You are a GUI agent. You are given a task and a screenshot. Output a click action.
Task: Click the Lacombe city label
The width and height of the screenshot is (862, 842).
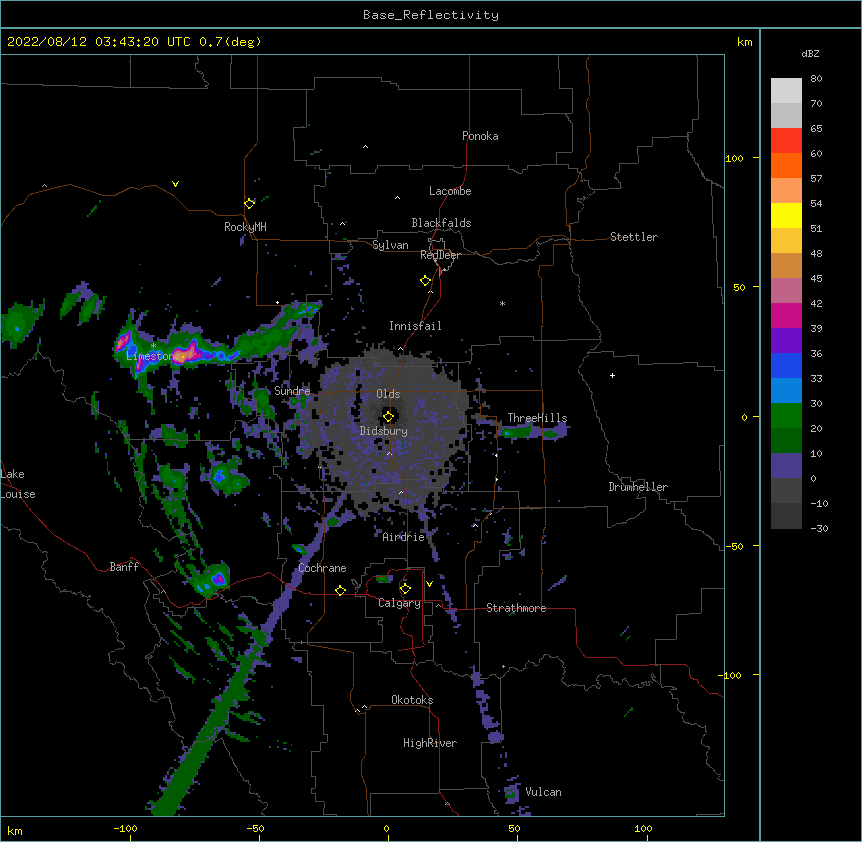pyautogui.click(x=450, y=191)
